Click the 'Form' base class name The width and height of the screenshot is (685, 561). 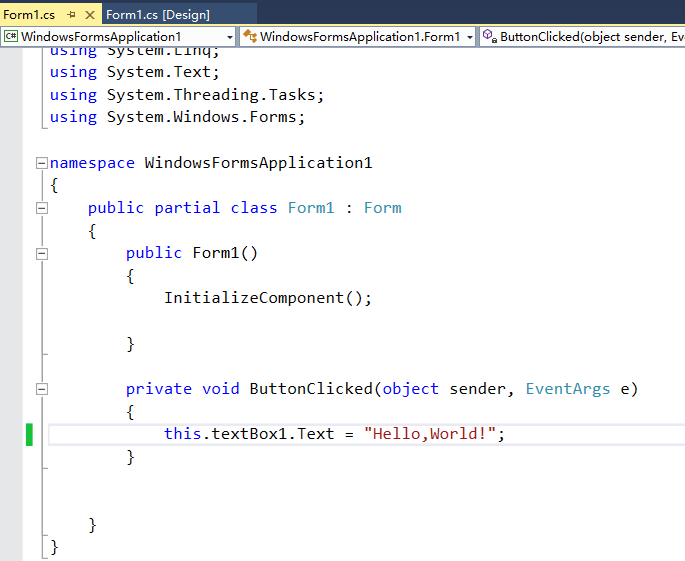pyautogui.click(x=383, y=208)
